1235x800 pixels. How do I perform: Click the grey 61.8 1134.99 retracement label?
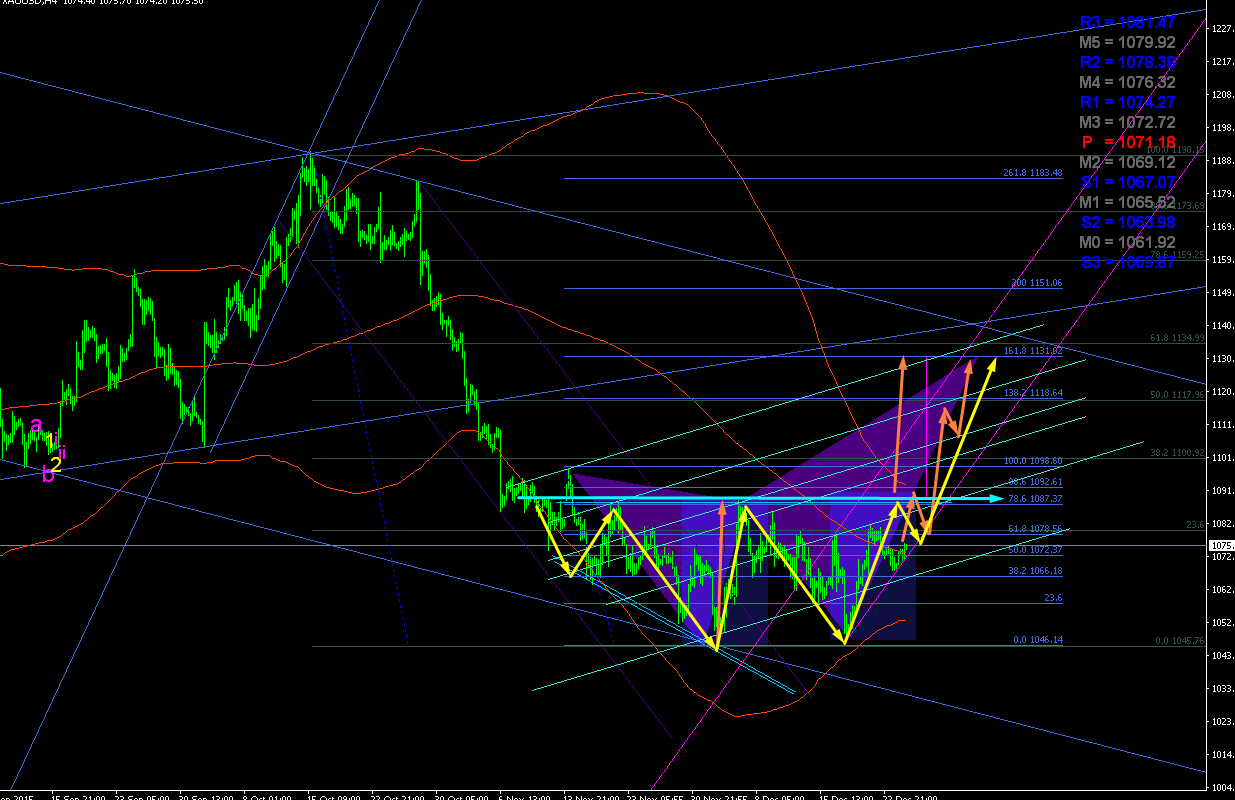pyautogui.click(x=1176, y=338)
